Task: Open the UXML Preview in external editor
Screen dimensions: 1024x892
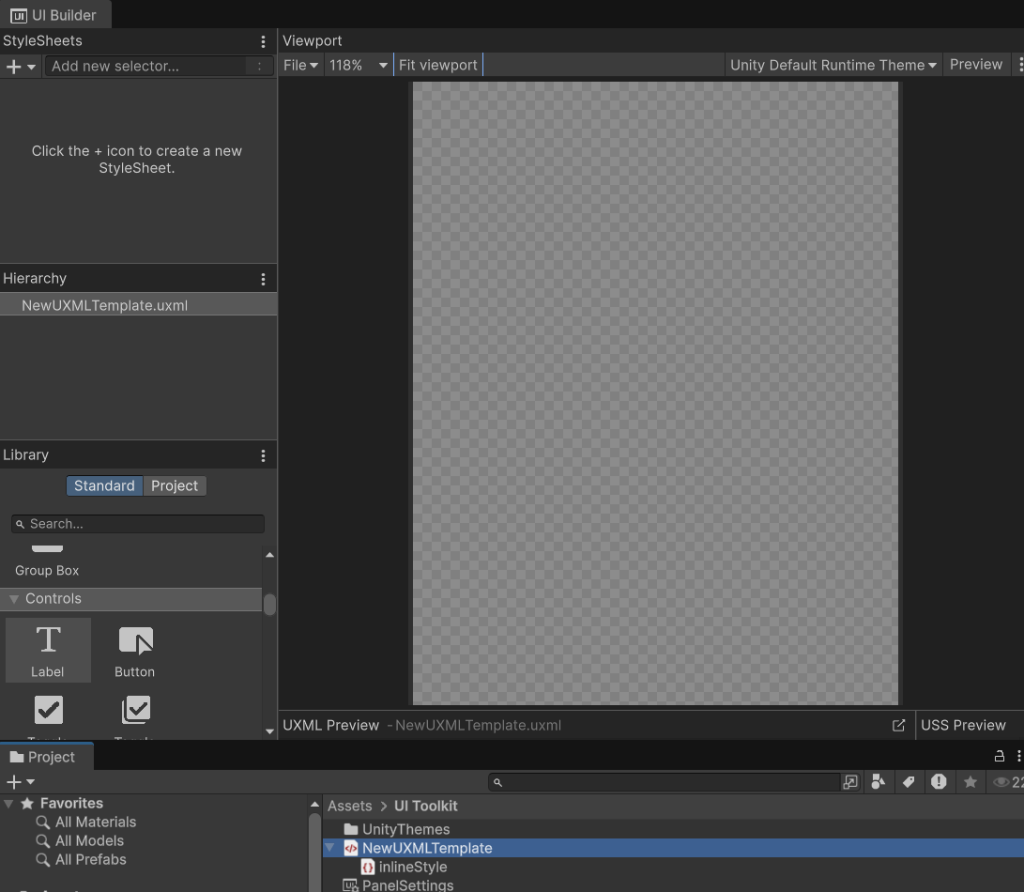Action: 898,725
